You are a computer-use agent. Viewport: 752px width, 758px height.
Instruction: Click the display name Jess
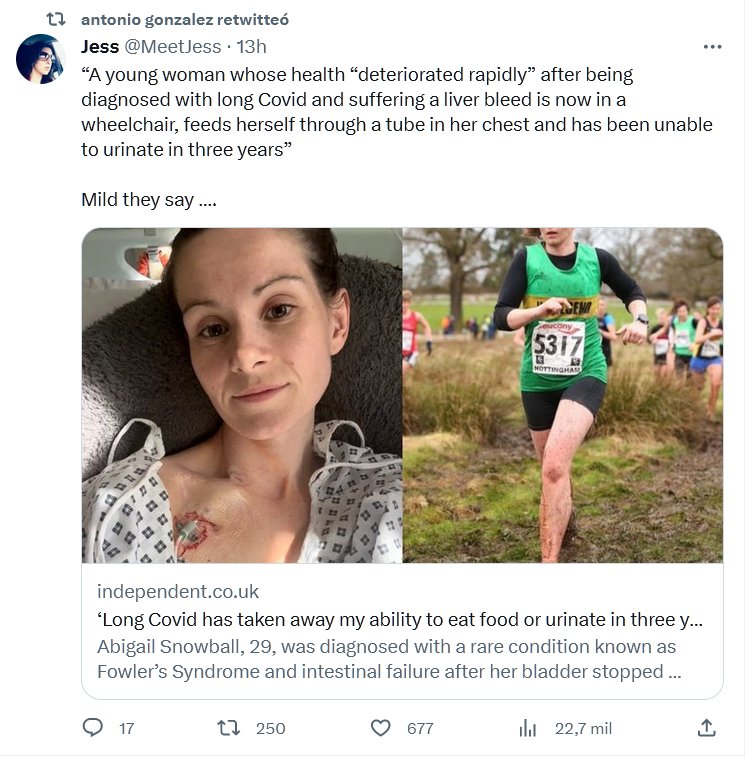point(100,47)
